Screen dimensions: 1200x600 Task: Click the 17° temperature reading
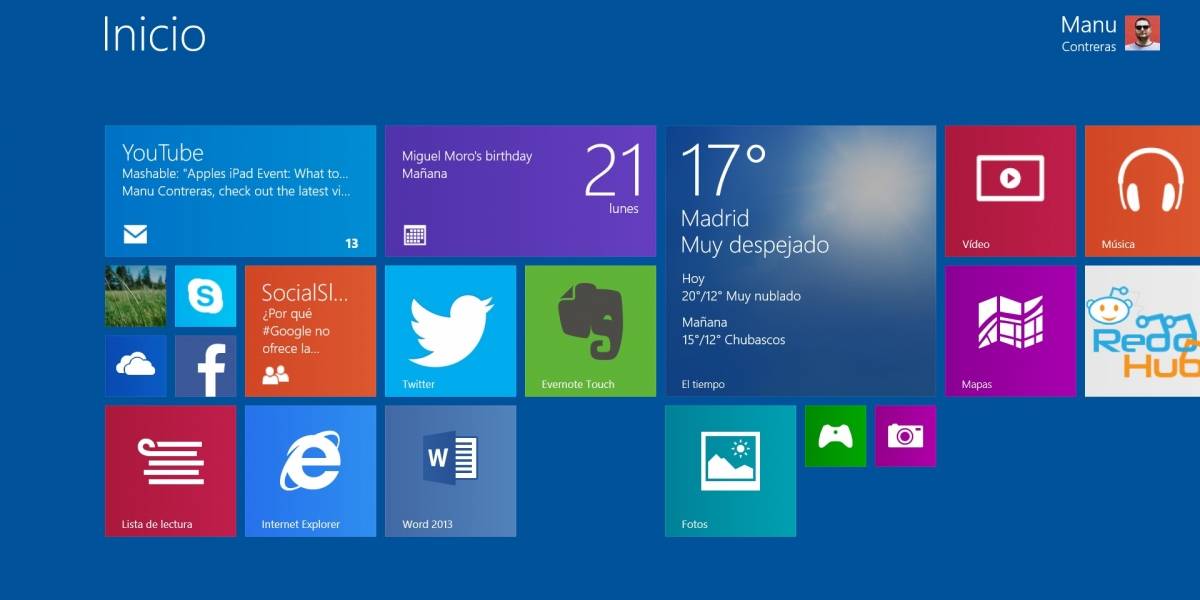724,169
